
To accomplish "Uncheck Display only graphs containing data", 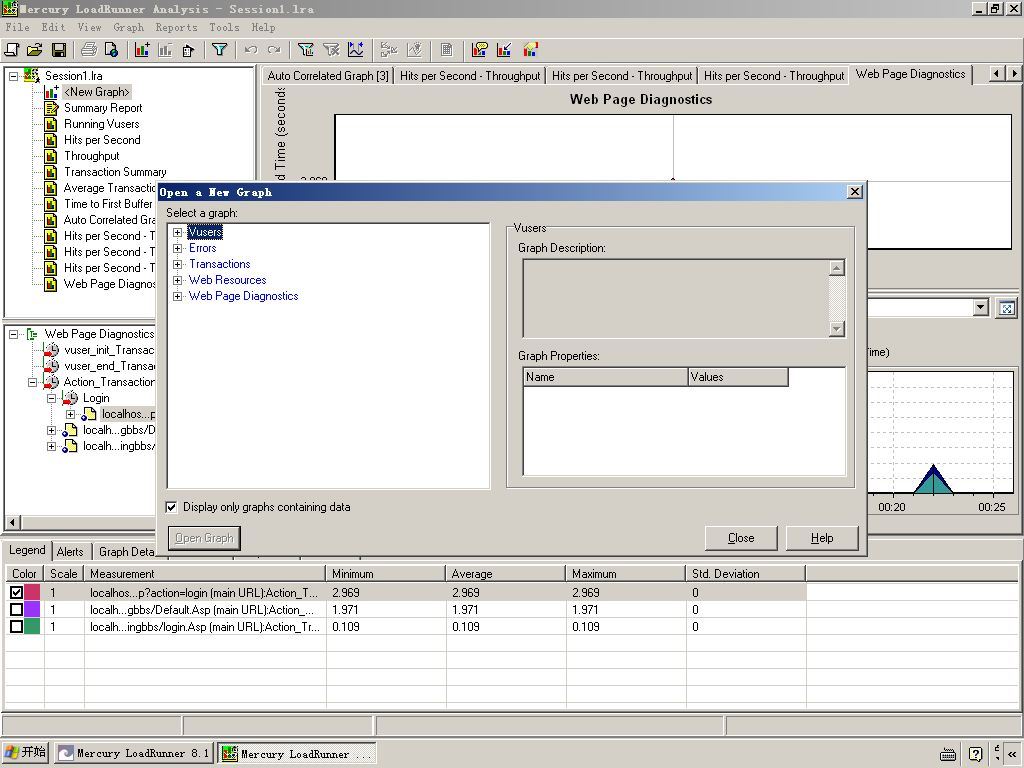I will pos(172,507).
